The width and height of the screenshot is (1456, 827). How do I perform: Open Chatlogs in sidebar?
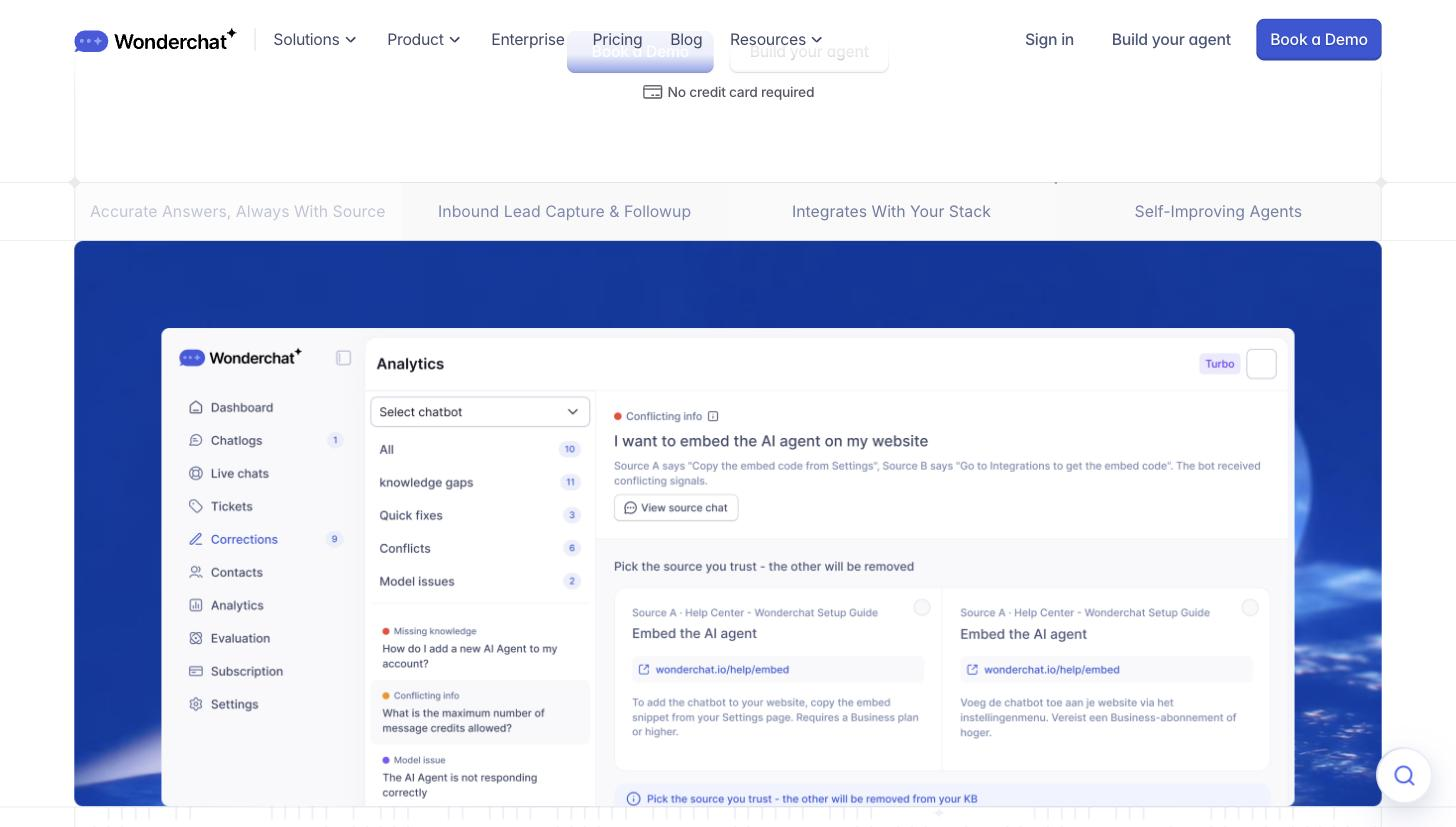(226, 441)
